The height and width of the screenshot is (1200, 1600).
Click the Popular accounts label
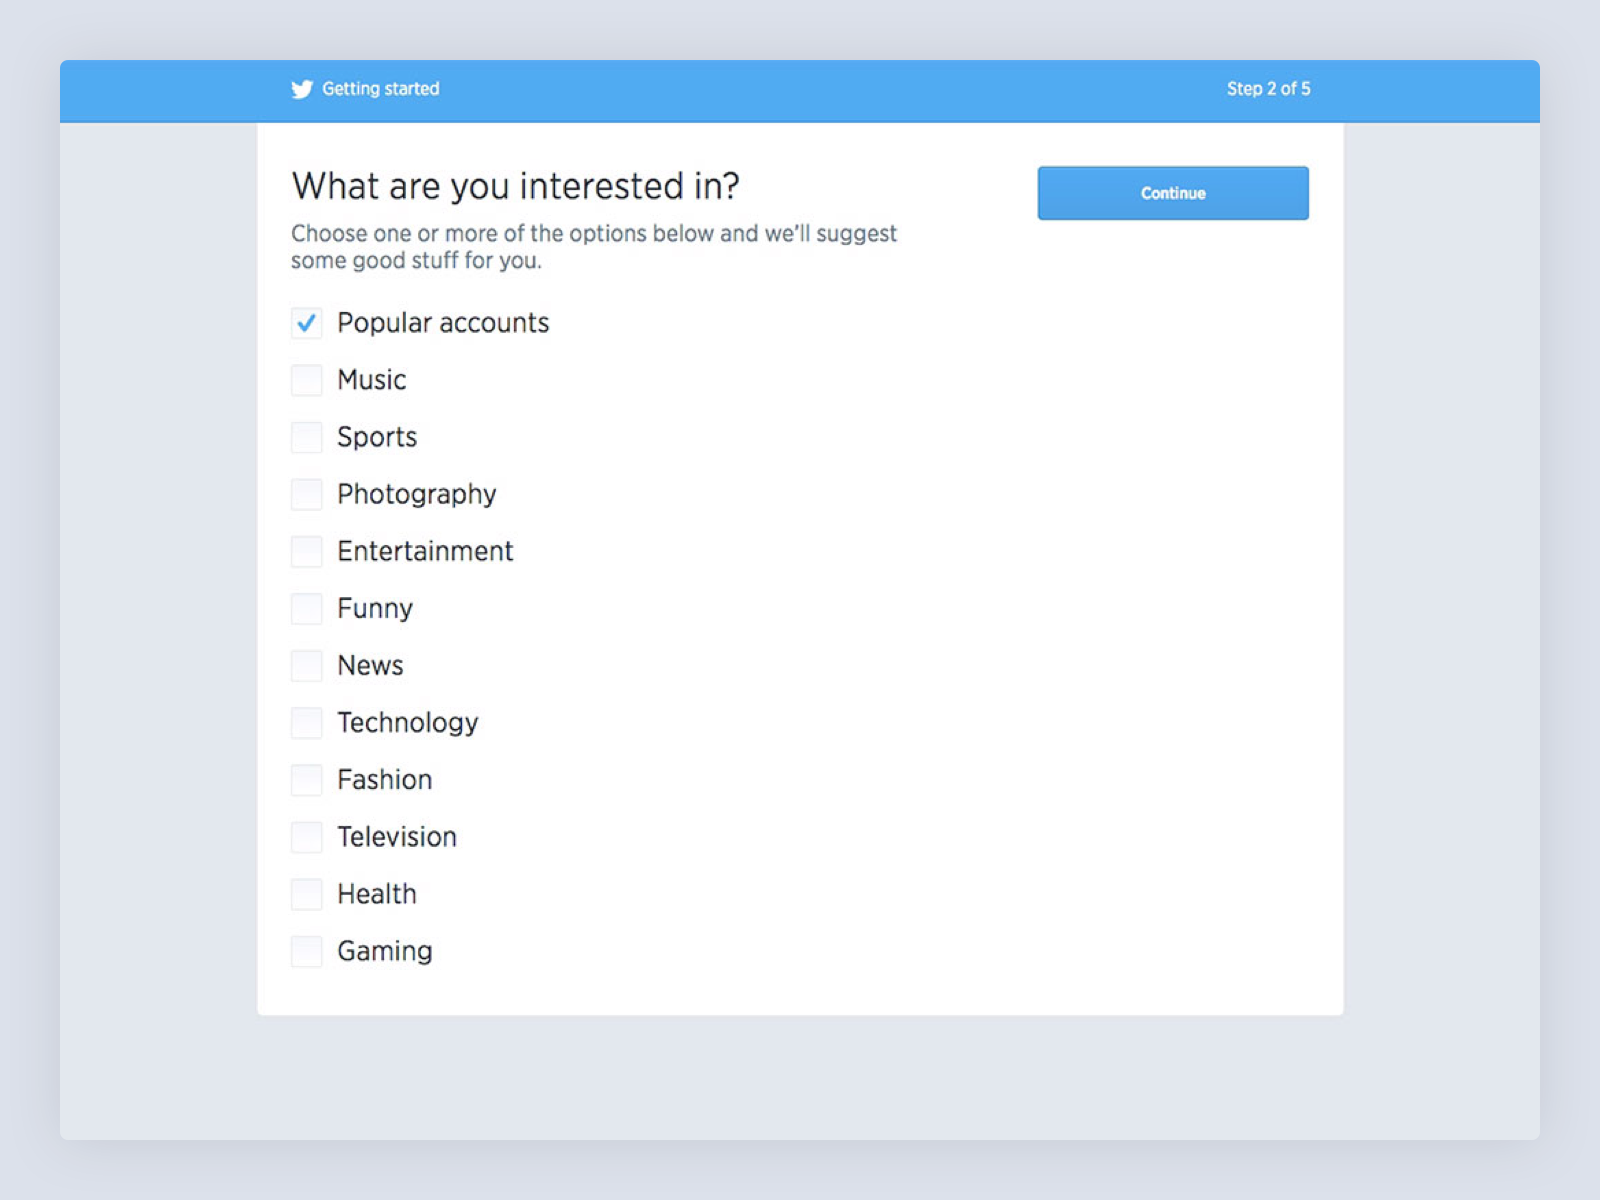[443, 322]
